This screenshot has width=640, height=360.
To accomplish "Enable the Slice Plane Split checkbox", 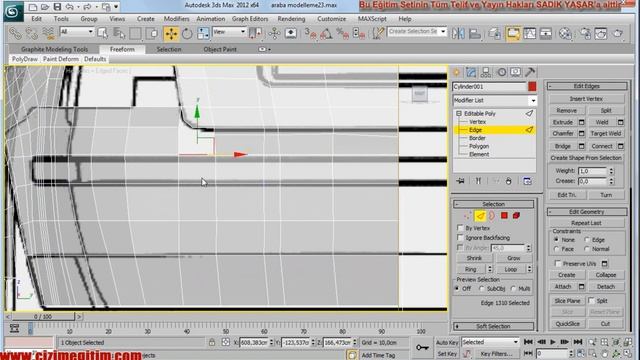I will 591,300.
